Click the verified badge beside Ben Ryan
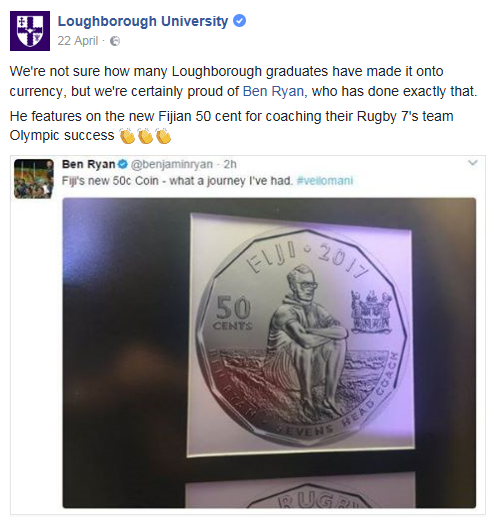Viewport: 494px width, 521px height. coord(122,164)
